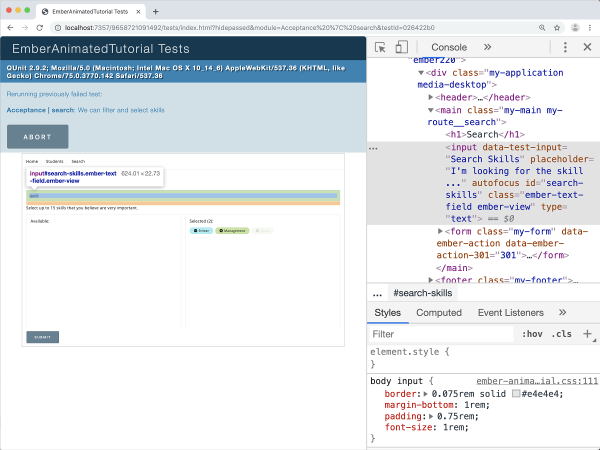Open ember-anima…ial.css:111 source link
The height and width of the screenshot is (450, 600).
pos(537,381)
